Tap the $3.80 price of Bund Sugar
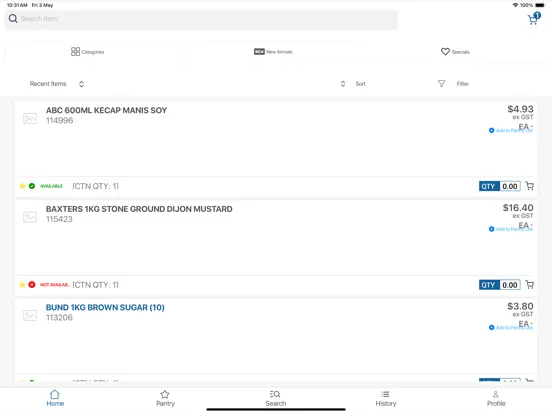The height and width of the screenshot is (414, 552). pyautogui.click(x=520, y=306)
